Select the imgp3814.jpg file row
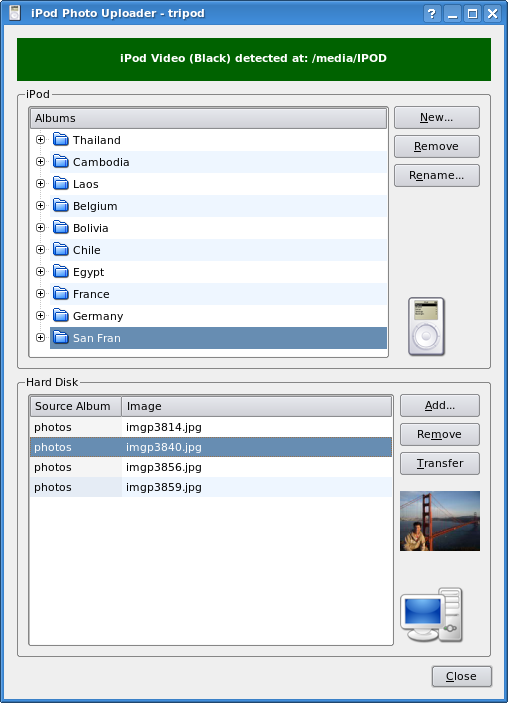The width and height of the screenshot is (508, 703). coord(211,427)
